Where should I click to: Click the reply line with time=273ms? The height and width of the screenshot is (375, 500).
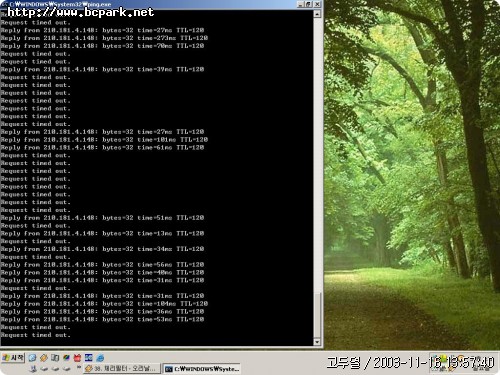pyautogui.click(x=104, y=38)
